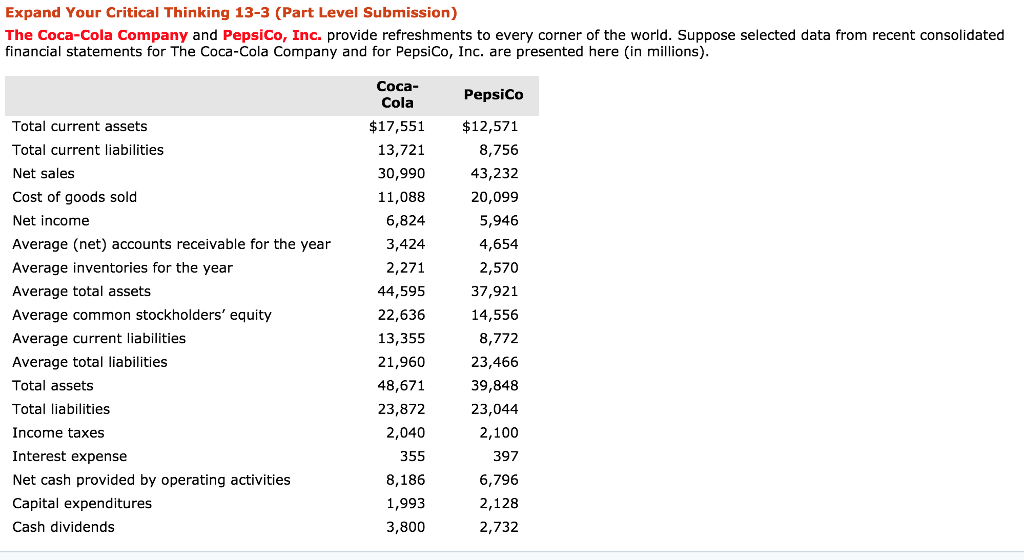Select PepsiCo cash dividends value 2,732

(499, 526)
